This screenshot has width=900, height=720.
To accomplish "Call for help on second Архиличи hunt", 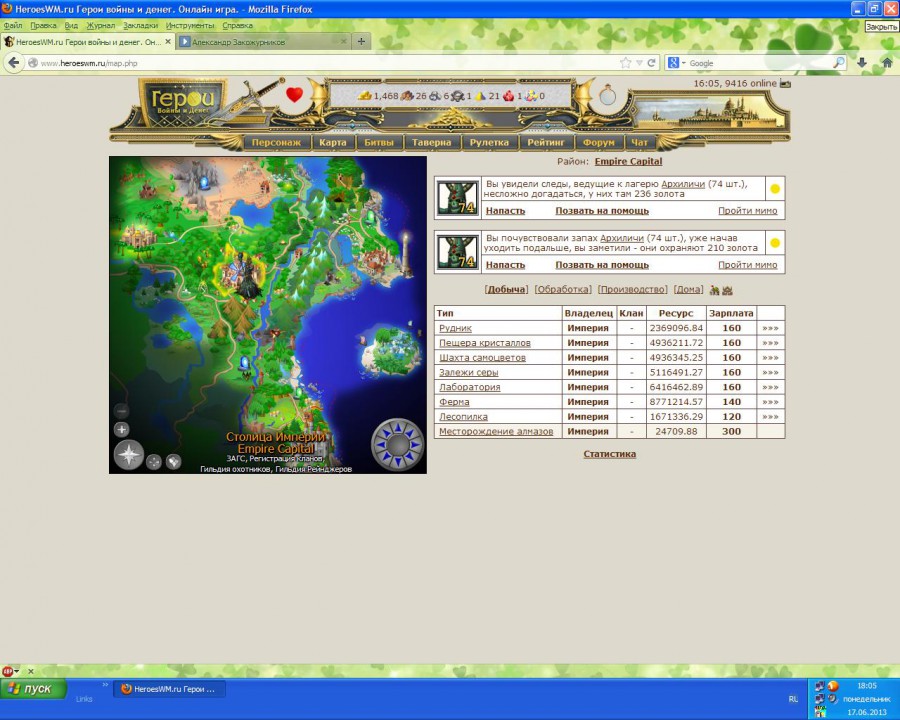I will (x=602, y=265).
